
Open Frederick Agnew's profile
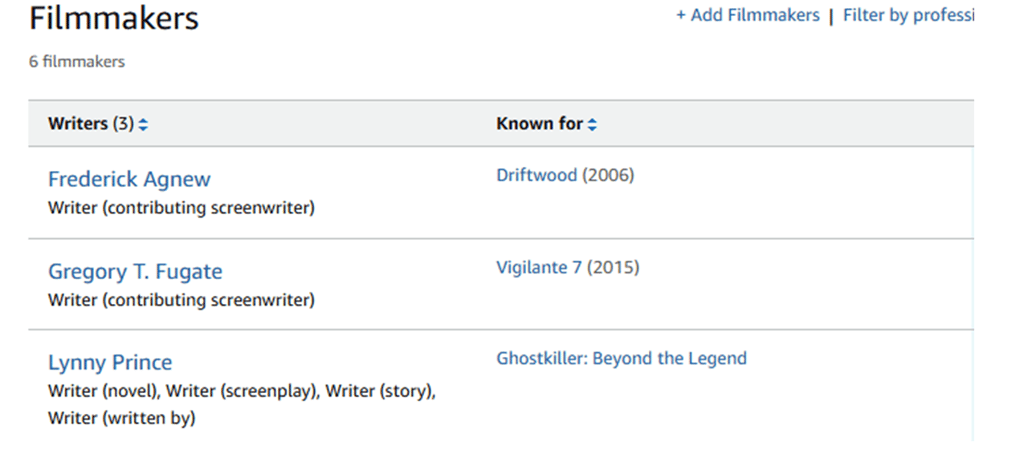coord(129,180)
